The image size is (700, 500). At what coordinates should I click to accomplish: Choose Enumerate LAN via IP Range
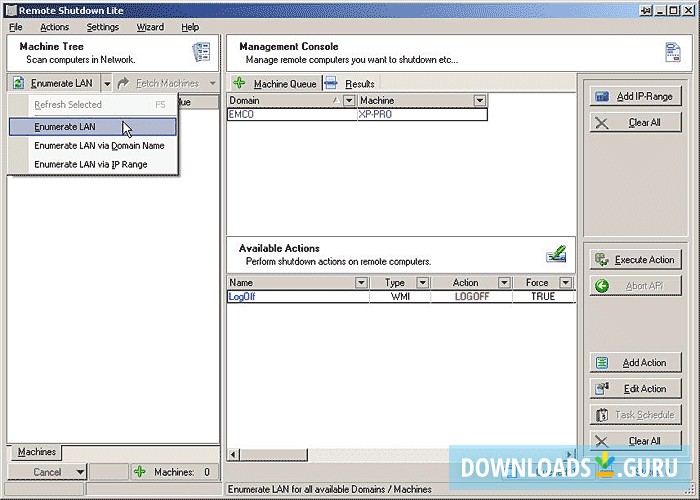click(x=93, y=164)
